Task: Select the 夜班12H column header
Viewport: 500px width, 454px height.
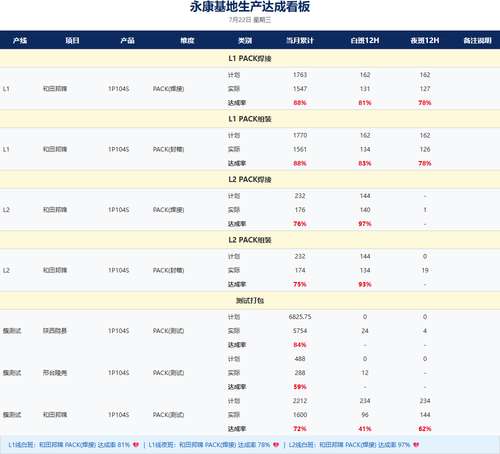Action: (425, 40)
